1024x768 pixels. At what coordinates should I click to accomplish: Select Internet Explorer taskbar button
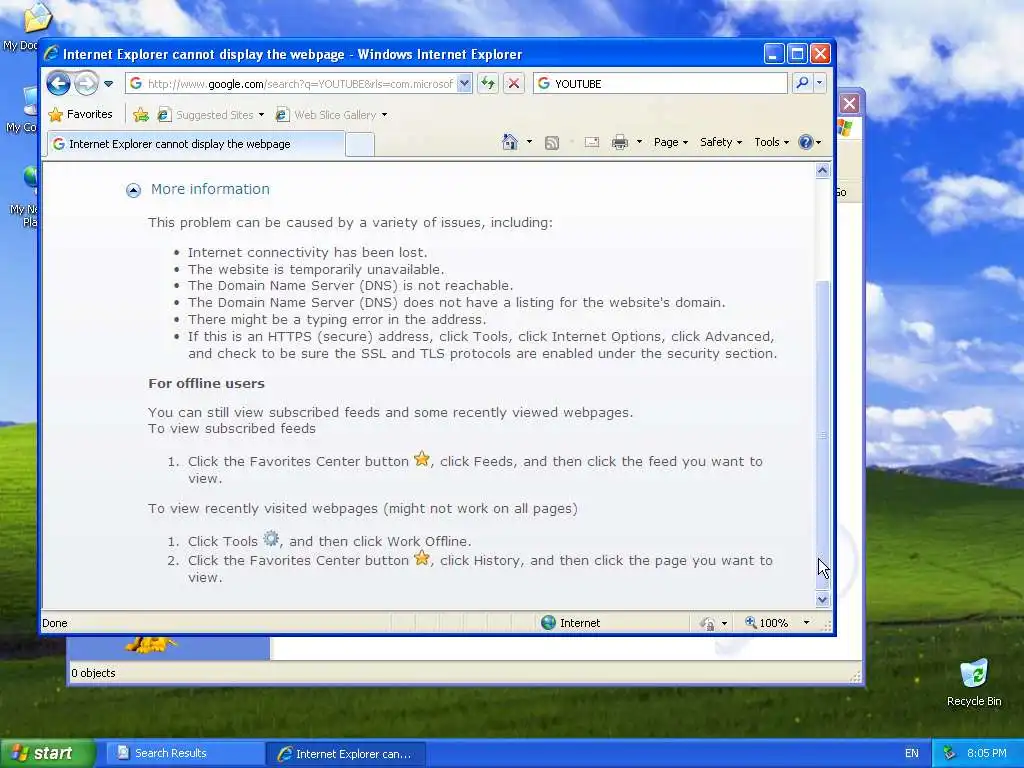[345, 754]
